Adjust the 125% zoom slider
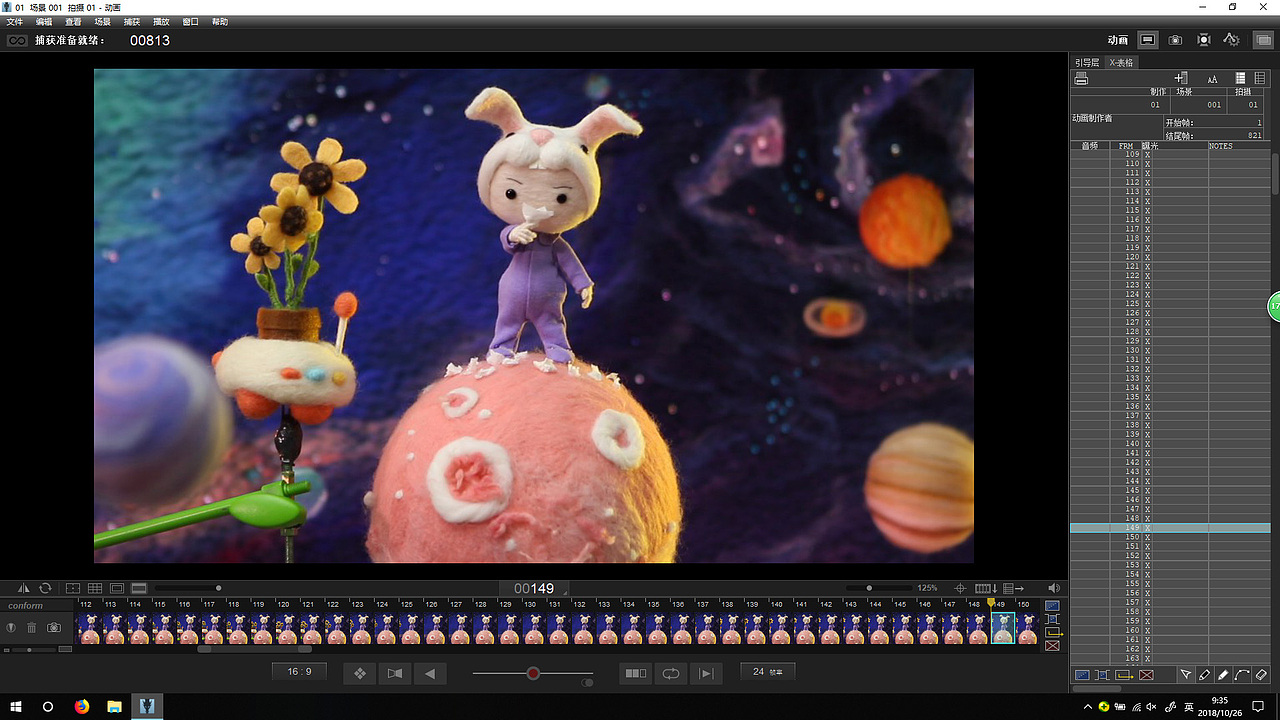 pyautogui.click(x=877, y=588)
